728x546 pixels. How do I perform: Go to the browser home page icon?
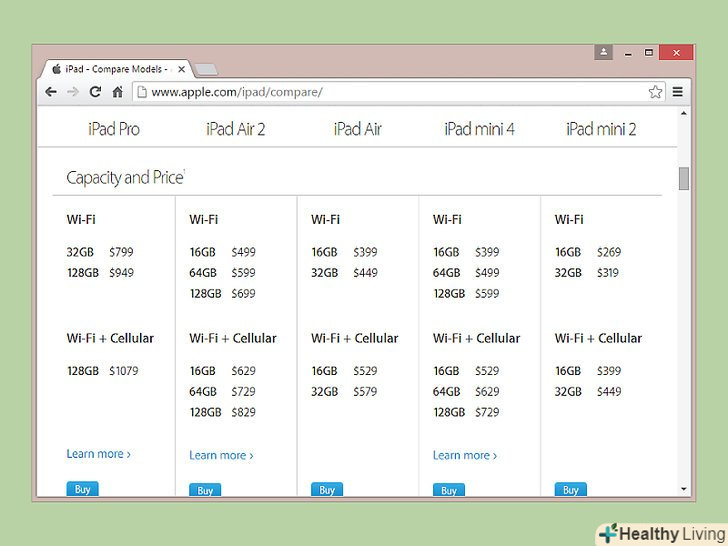point(117,92)
